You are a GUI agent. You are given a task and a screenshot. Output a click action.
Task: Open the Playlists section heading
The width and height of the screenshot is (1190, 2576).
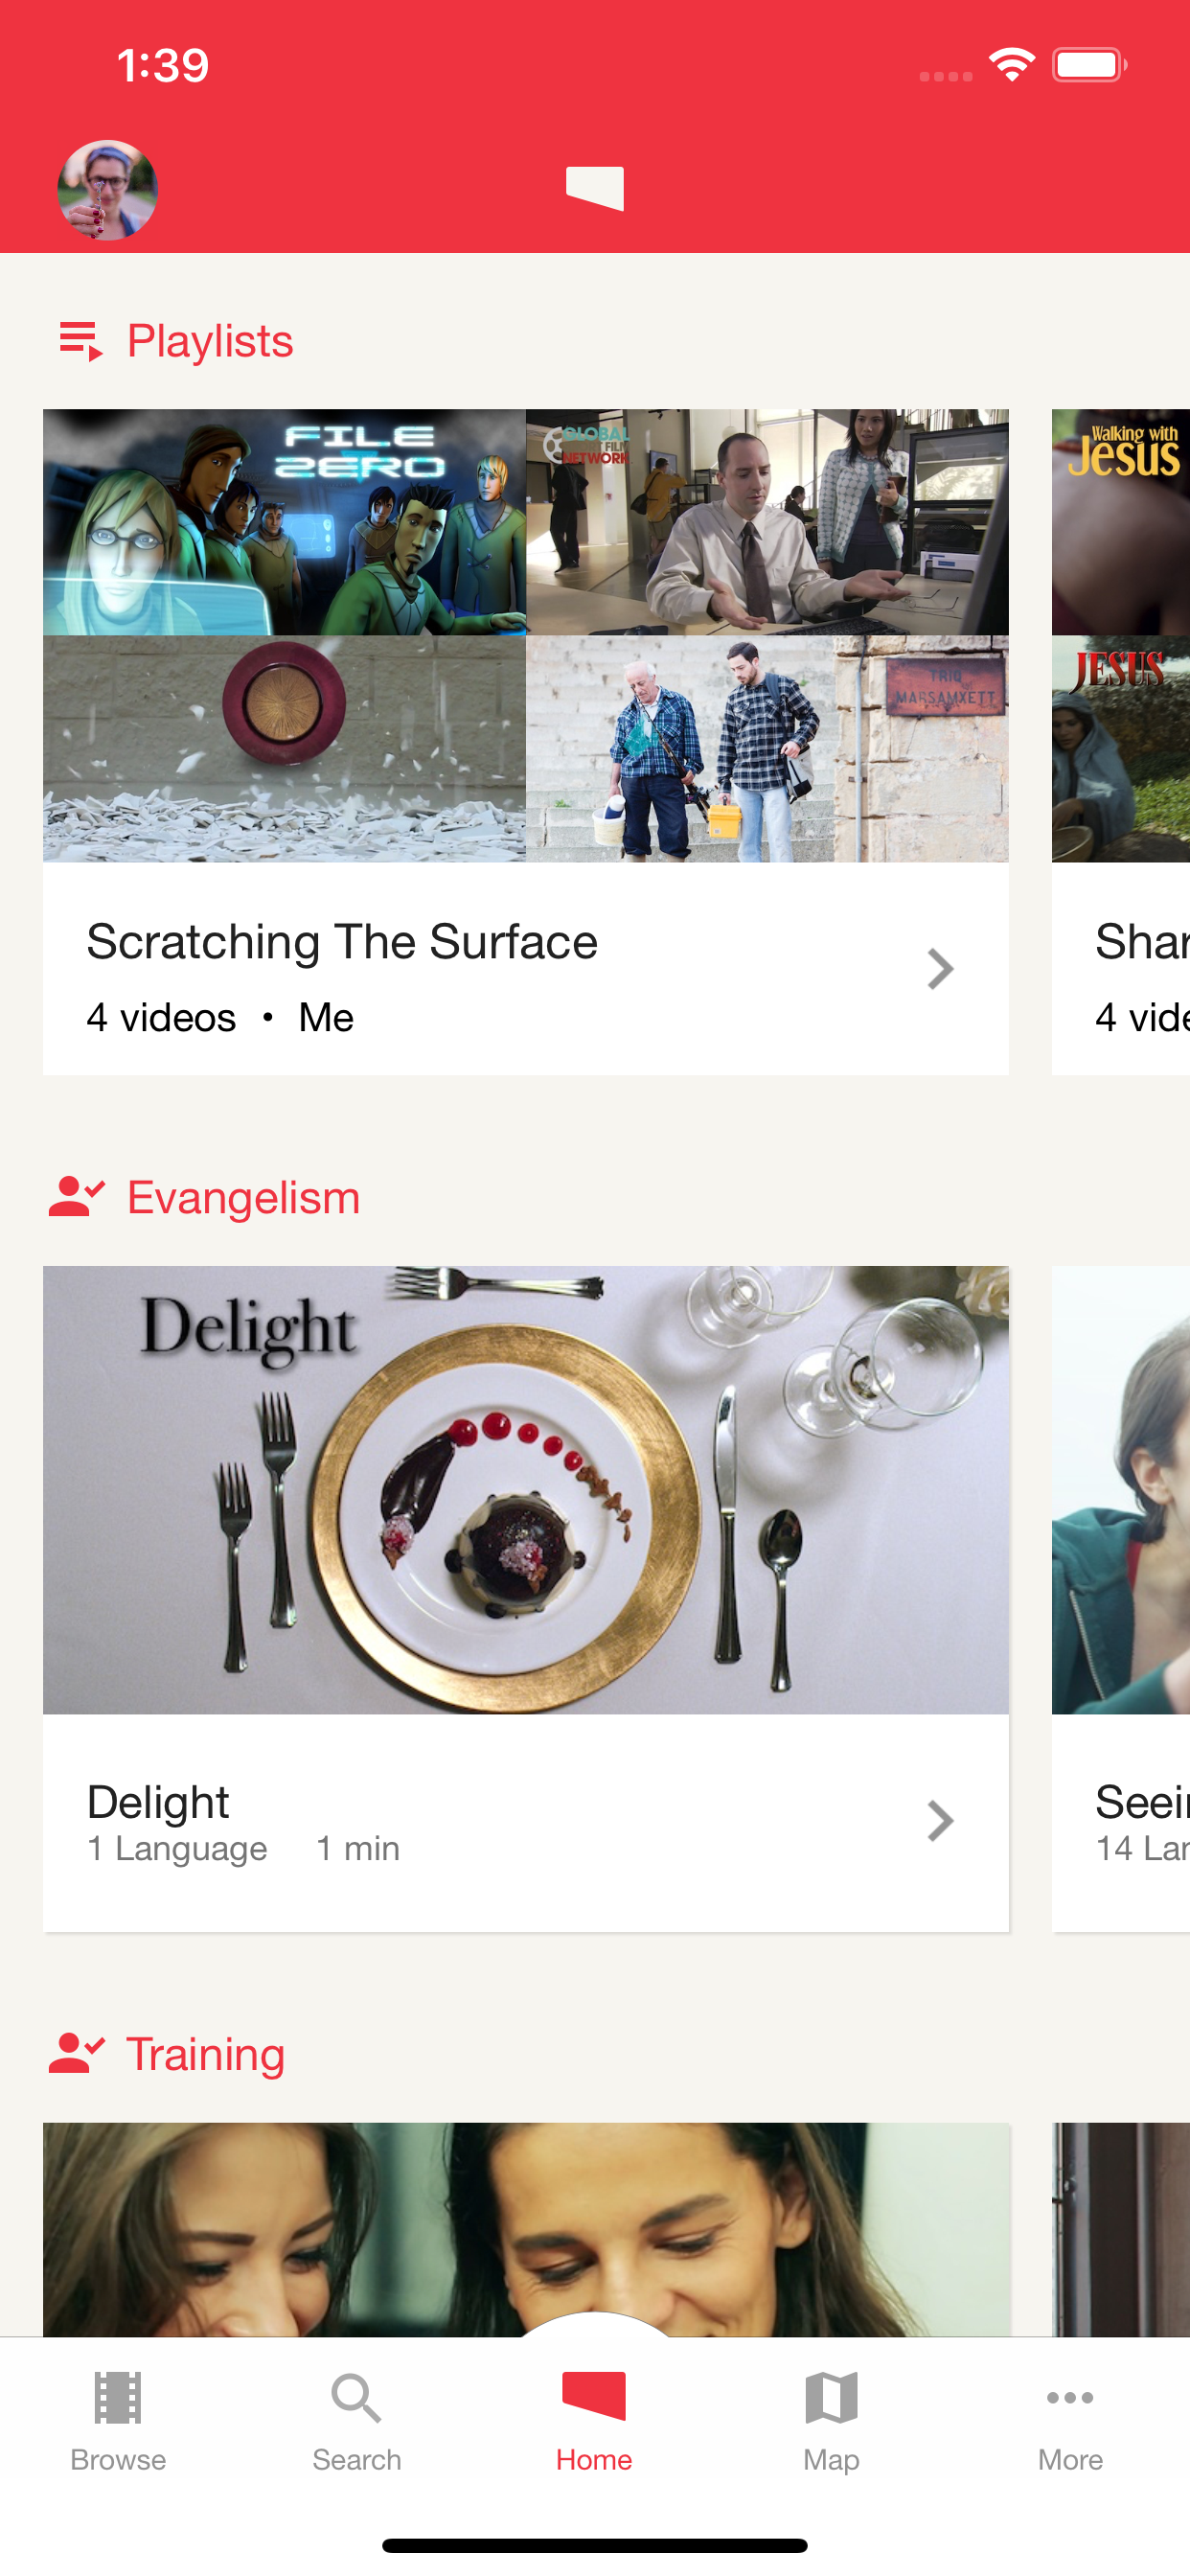(210, 341)
